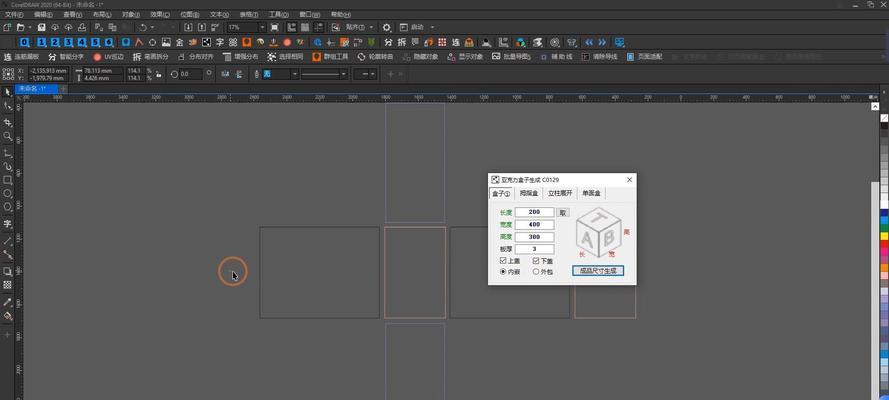Click the lock ratio padlock icon
The image size is (889, 400).
coord(158,74)
